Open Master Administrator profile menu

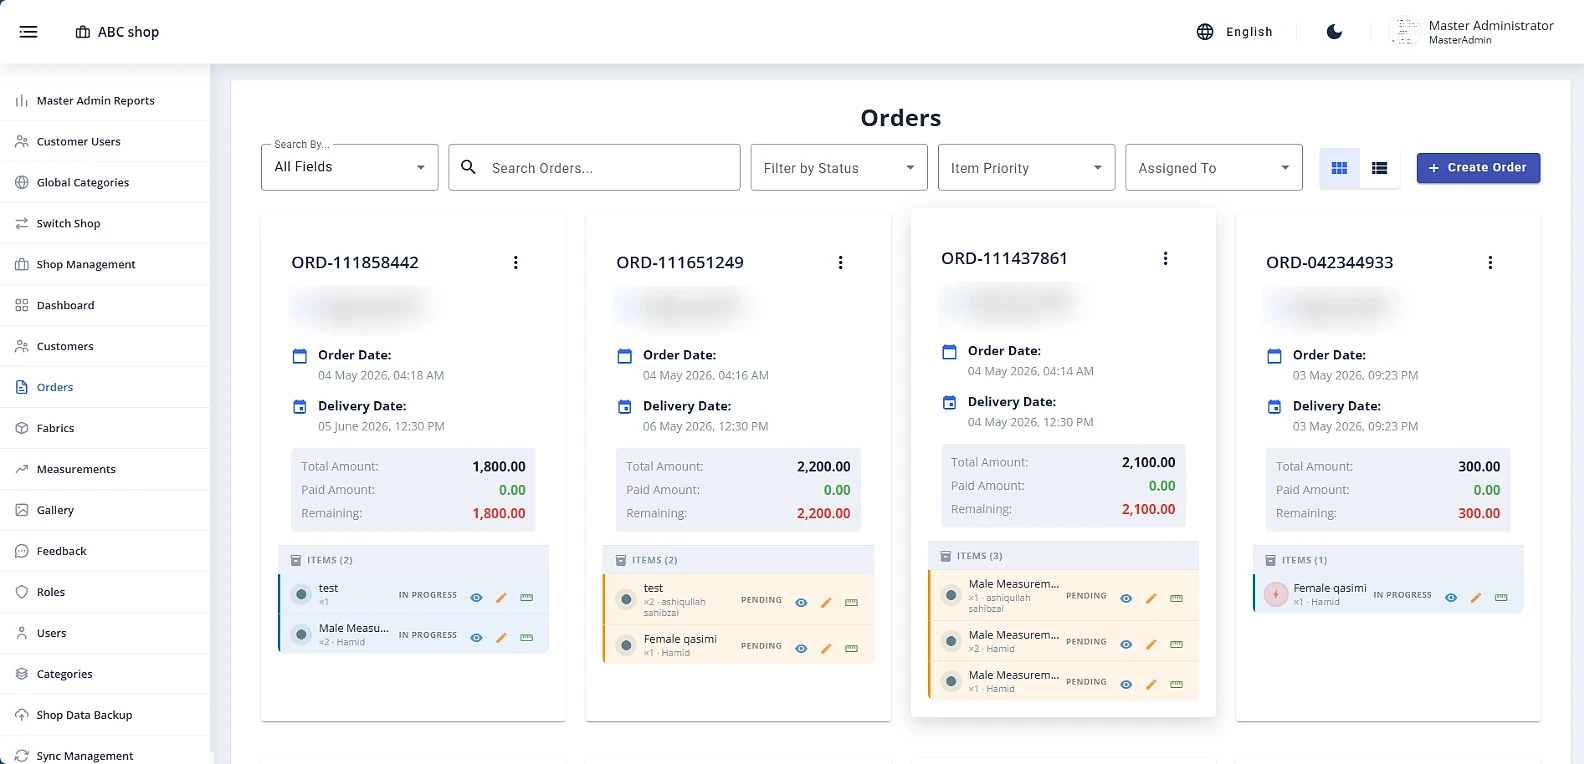pos(1472,32)
